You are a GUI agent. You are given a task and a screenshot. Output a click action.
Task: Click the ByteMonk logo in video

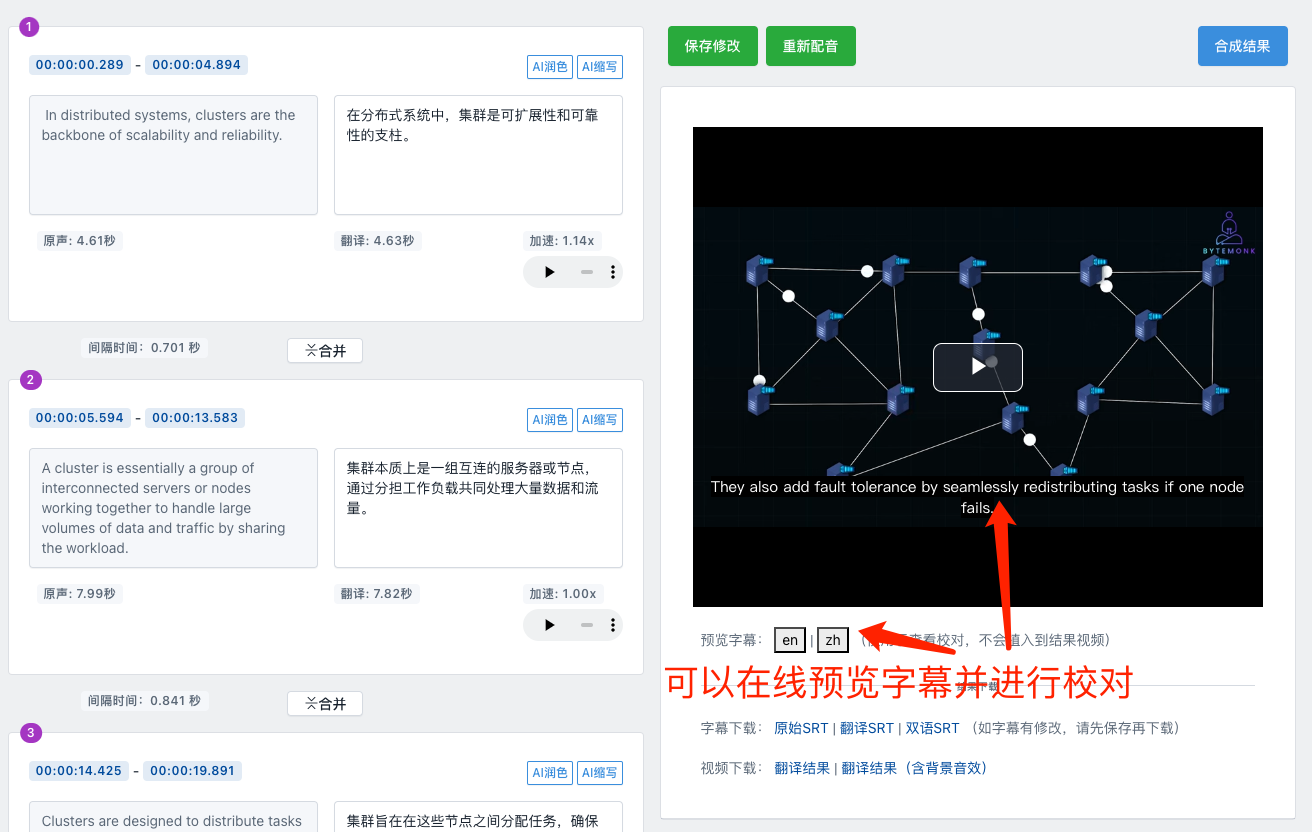pyautogui.click(x=1229, y=234)
